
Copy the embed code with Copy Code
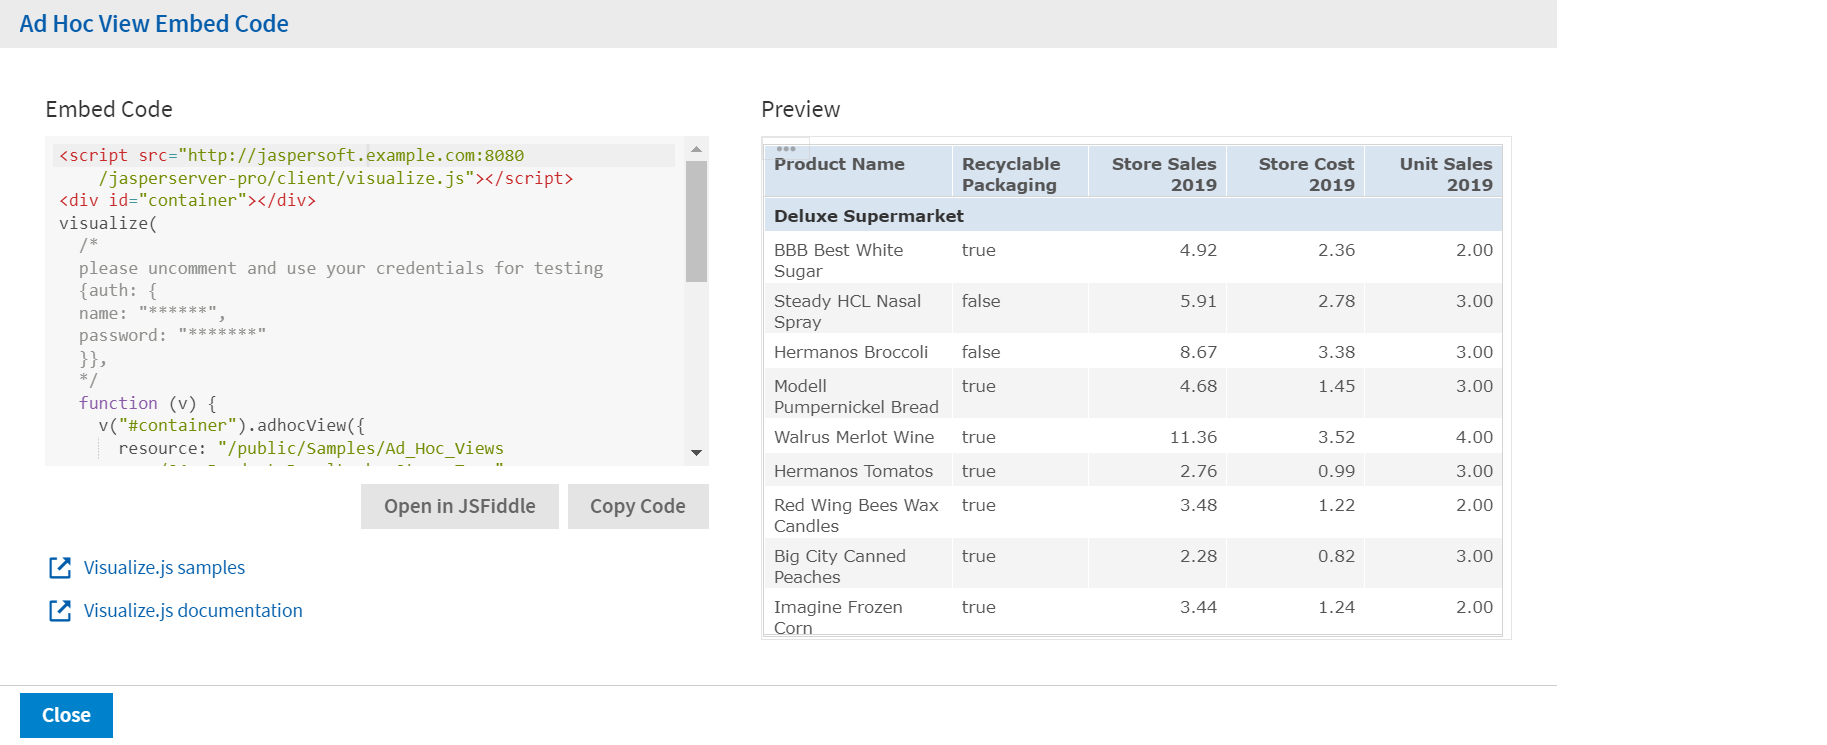point(638,506)
